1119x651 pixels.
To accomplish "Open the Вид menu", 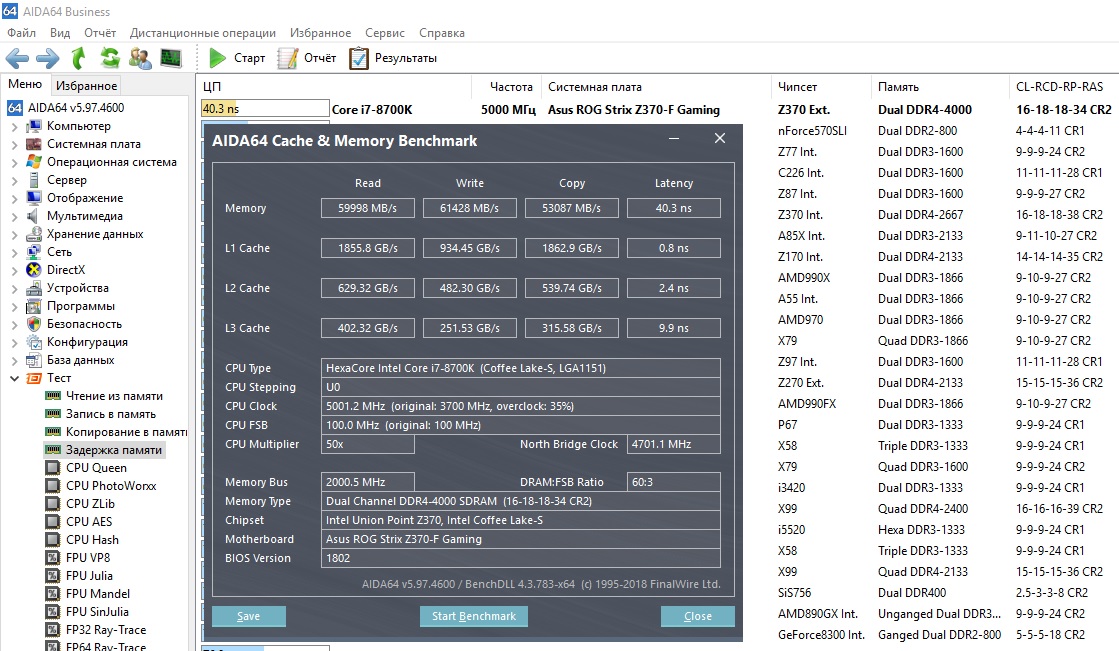I will point(60,33).
